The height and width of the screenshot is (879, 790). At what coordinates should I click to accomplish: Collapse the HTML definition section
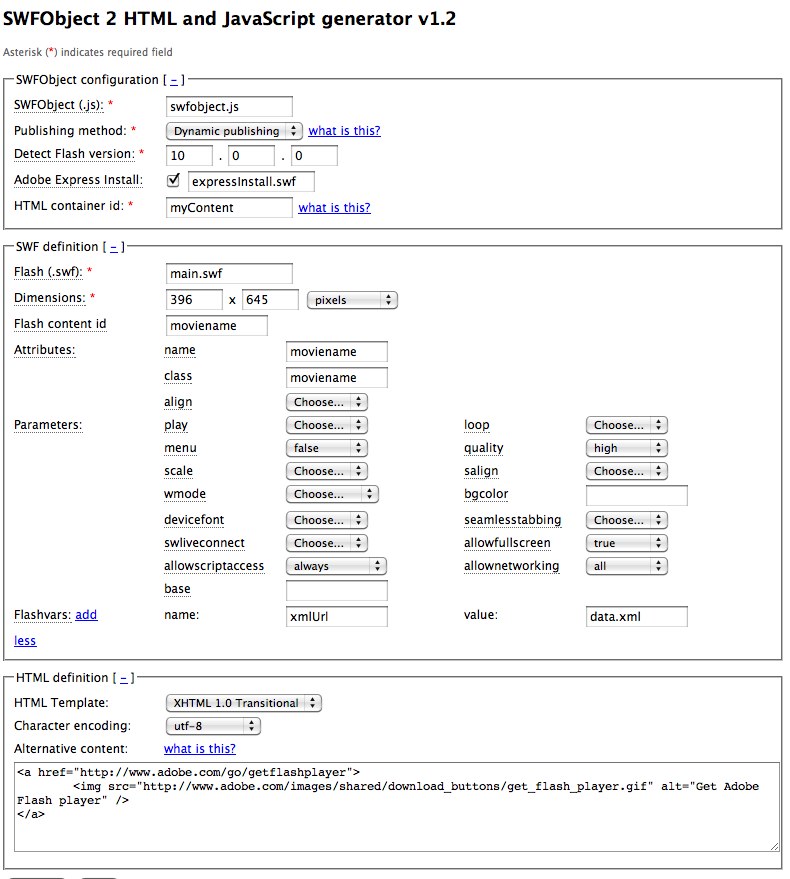(x=123, y=678)
